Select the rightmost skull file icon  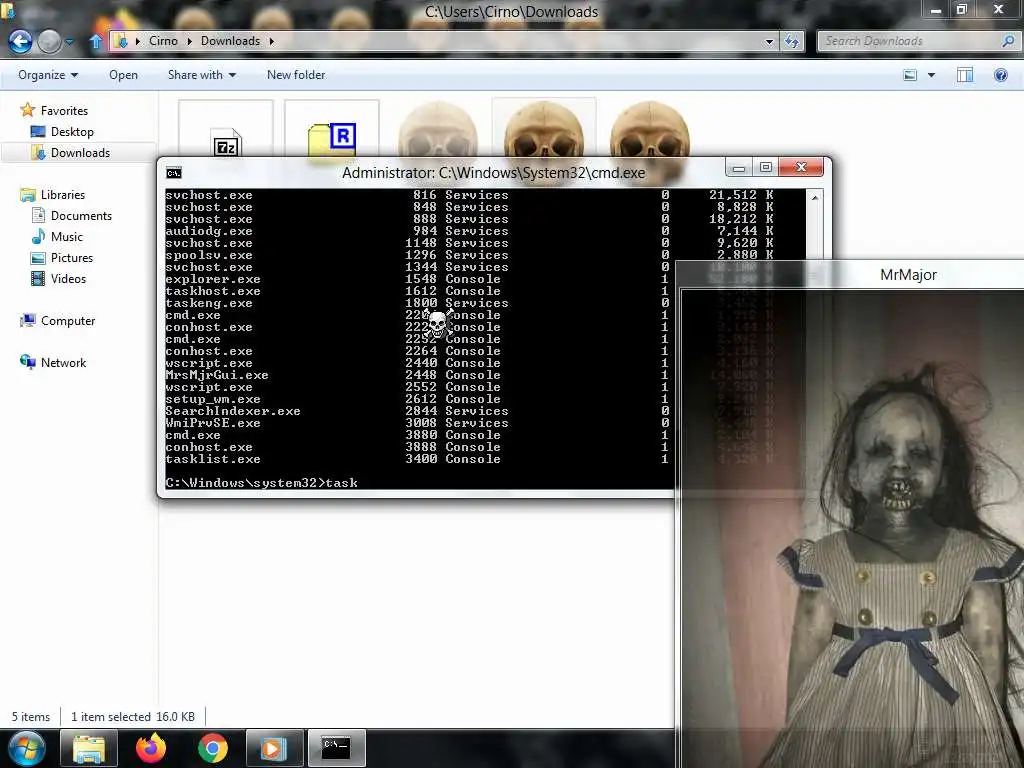click(x=649, y=129)
